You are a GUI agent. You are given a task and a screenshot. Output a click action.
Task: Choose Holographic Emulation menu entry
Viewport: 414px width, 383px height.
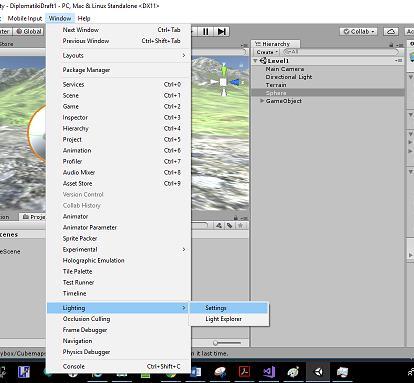click(x=119, y=260)
